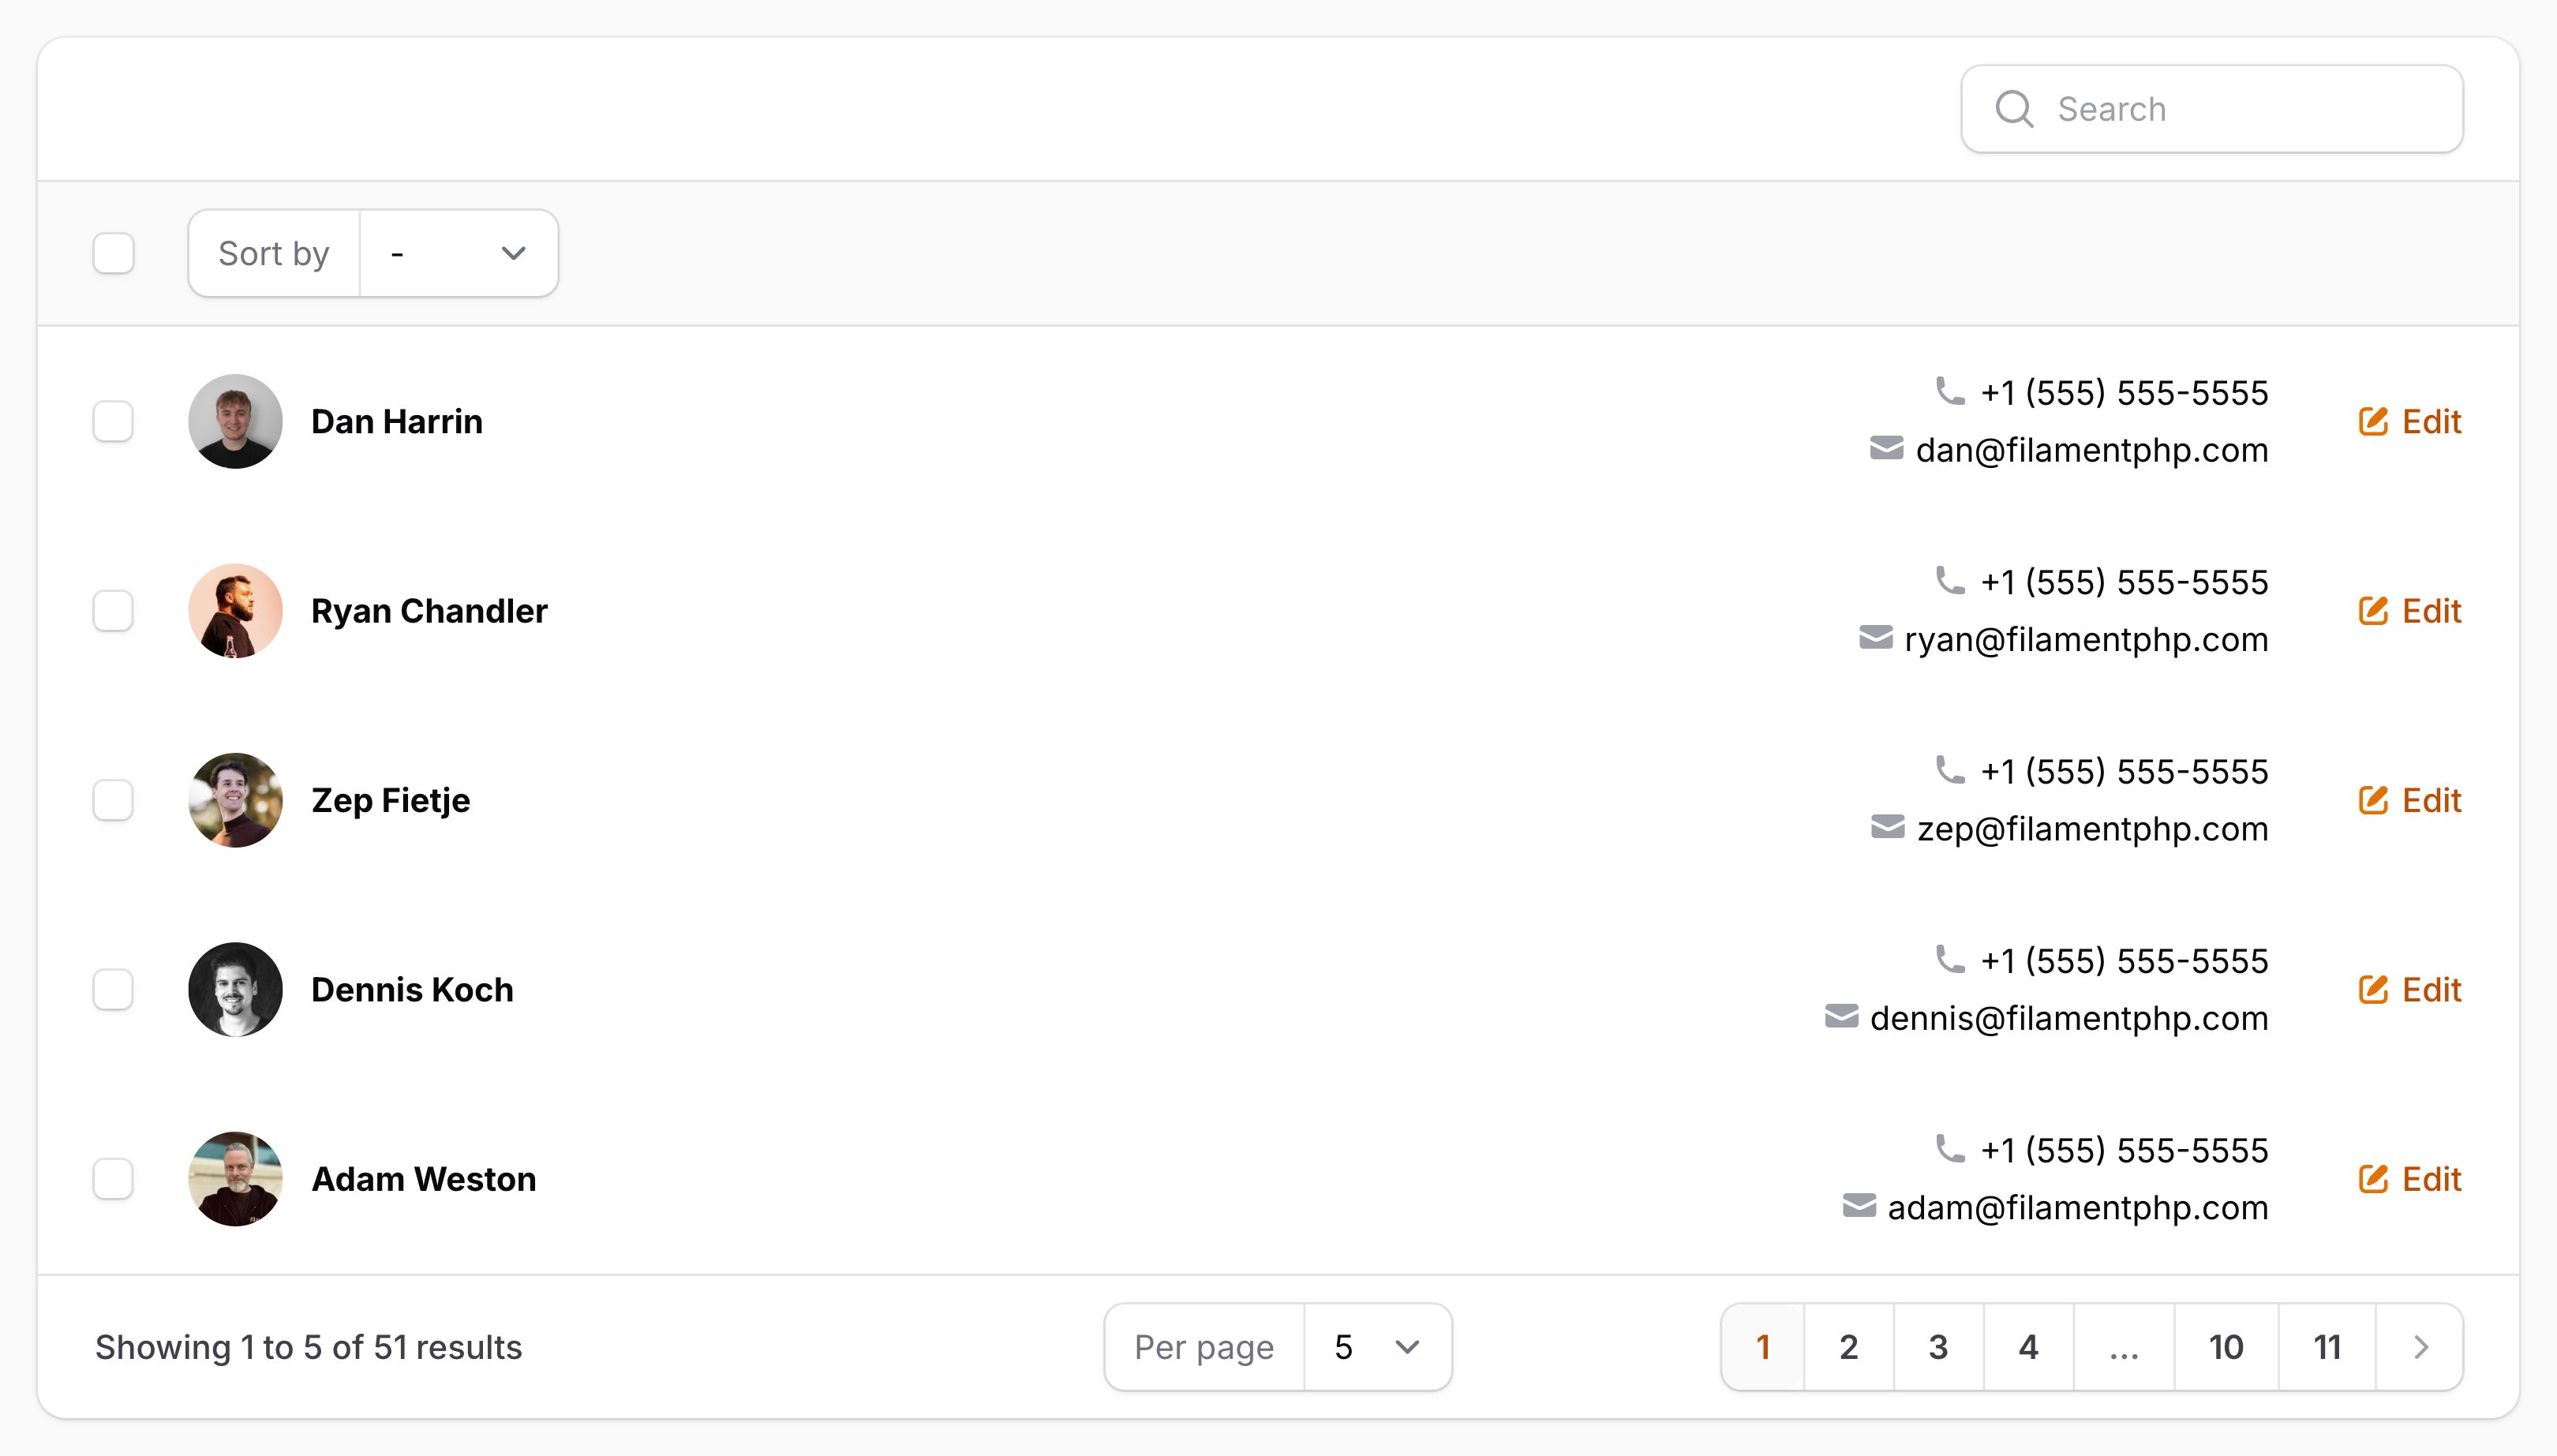Check the box beside Adam Weston
This screenshot has height=1456, width=2557.
tap(113, 1179)
